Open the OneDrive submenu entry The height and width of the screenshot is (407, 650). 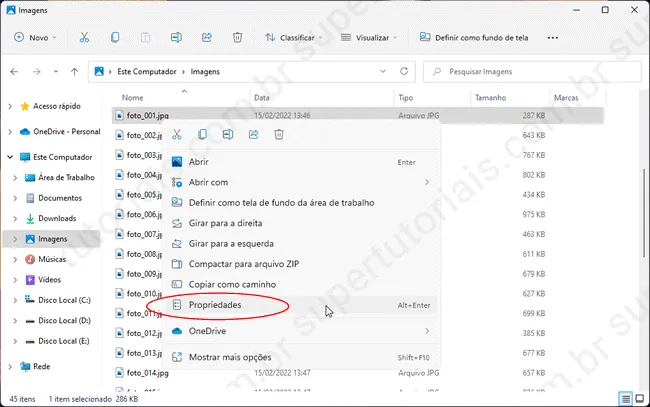(301, 331)
